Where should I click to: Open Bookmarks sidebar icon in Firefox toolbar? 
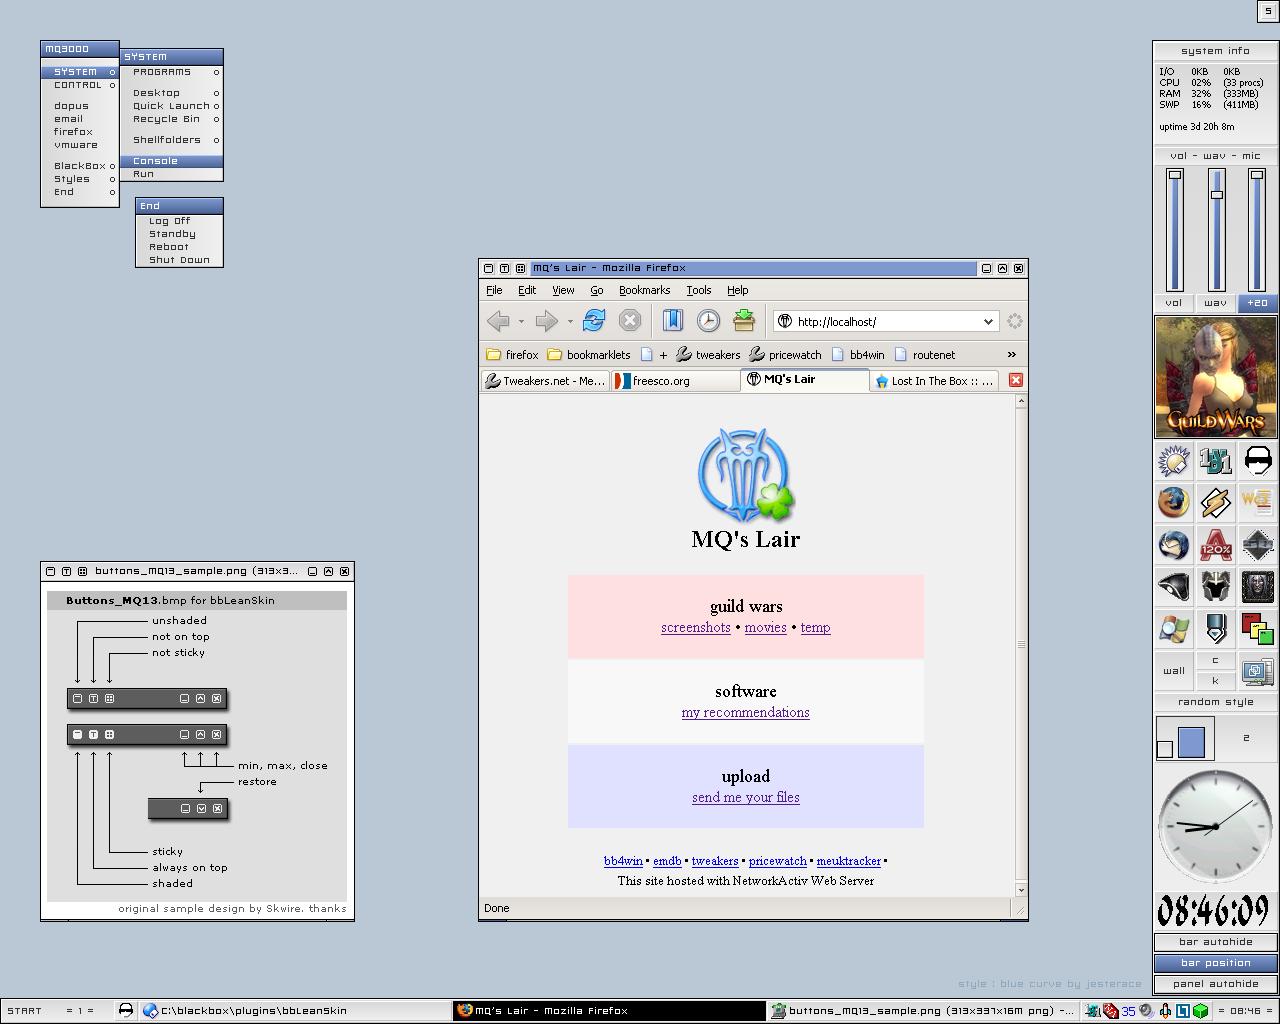tap(672, 320)
